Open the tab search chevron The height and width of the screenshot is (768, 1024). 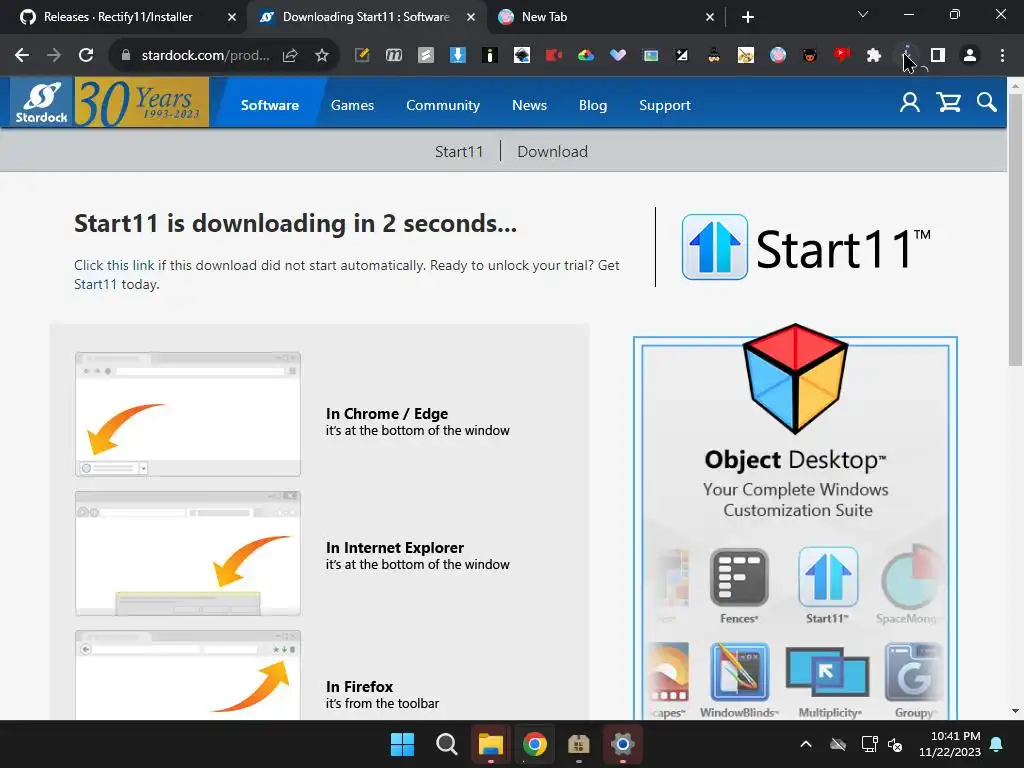coord(863,14)
